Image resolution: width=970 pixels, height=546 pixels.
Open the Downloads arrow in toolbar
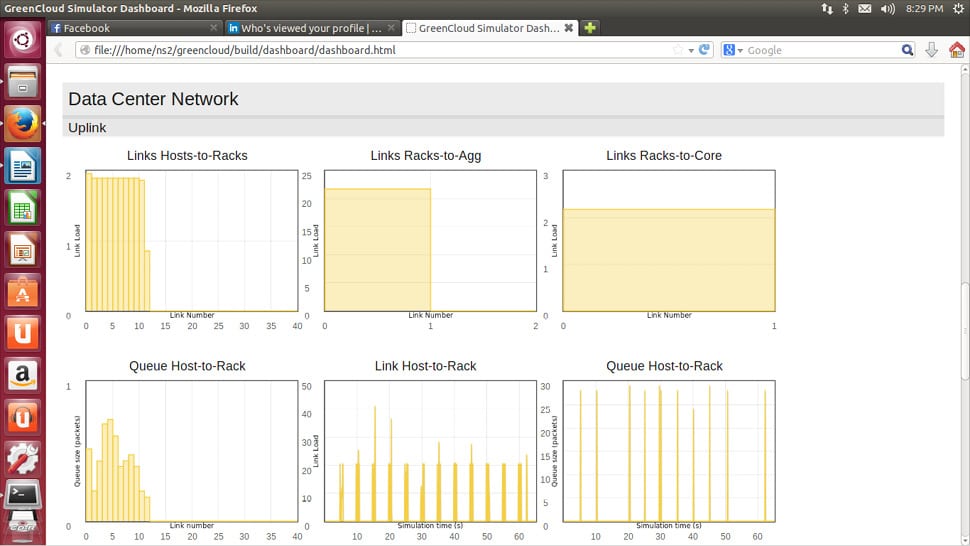(932, 50)
